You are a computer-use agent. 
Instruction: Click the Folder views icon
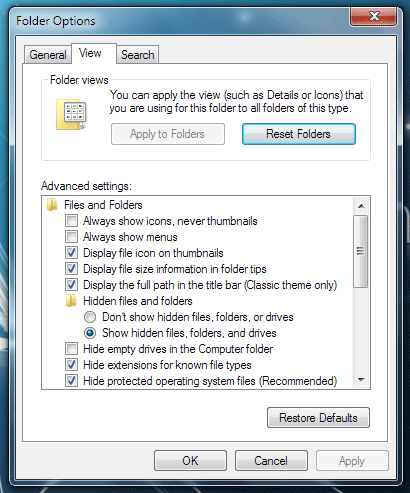click(71, 114)
